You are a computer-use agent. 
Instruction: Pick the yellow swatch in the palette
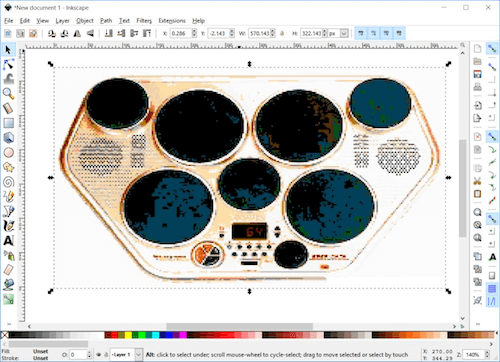[128, 335]
